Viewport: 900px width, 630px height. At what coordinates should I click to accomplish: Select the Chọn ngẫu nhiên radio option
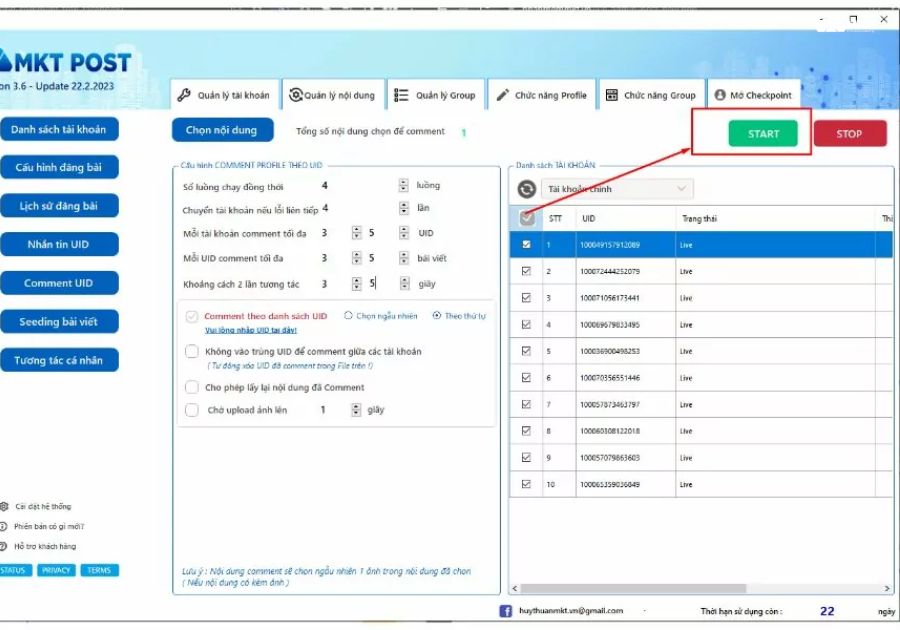click(348, 316)
